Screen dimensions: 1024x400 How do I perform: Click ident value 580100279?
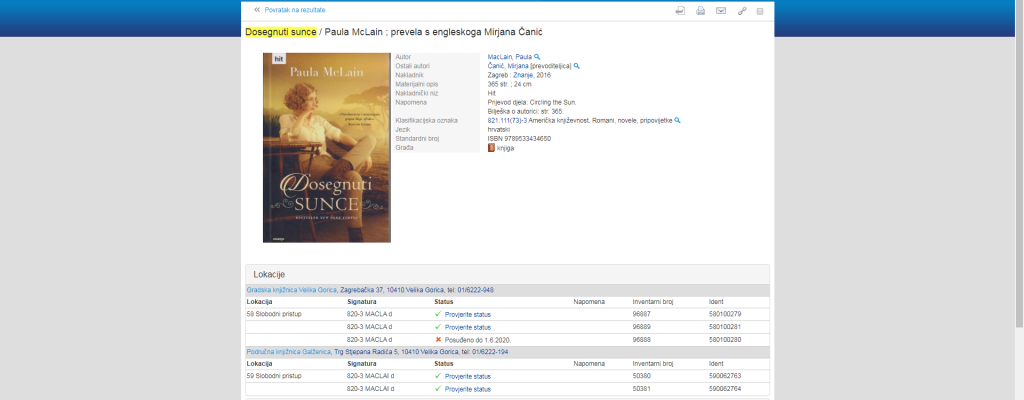tap(725, 314)
